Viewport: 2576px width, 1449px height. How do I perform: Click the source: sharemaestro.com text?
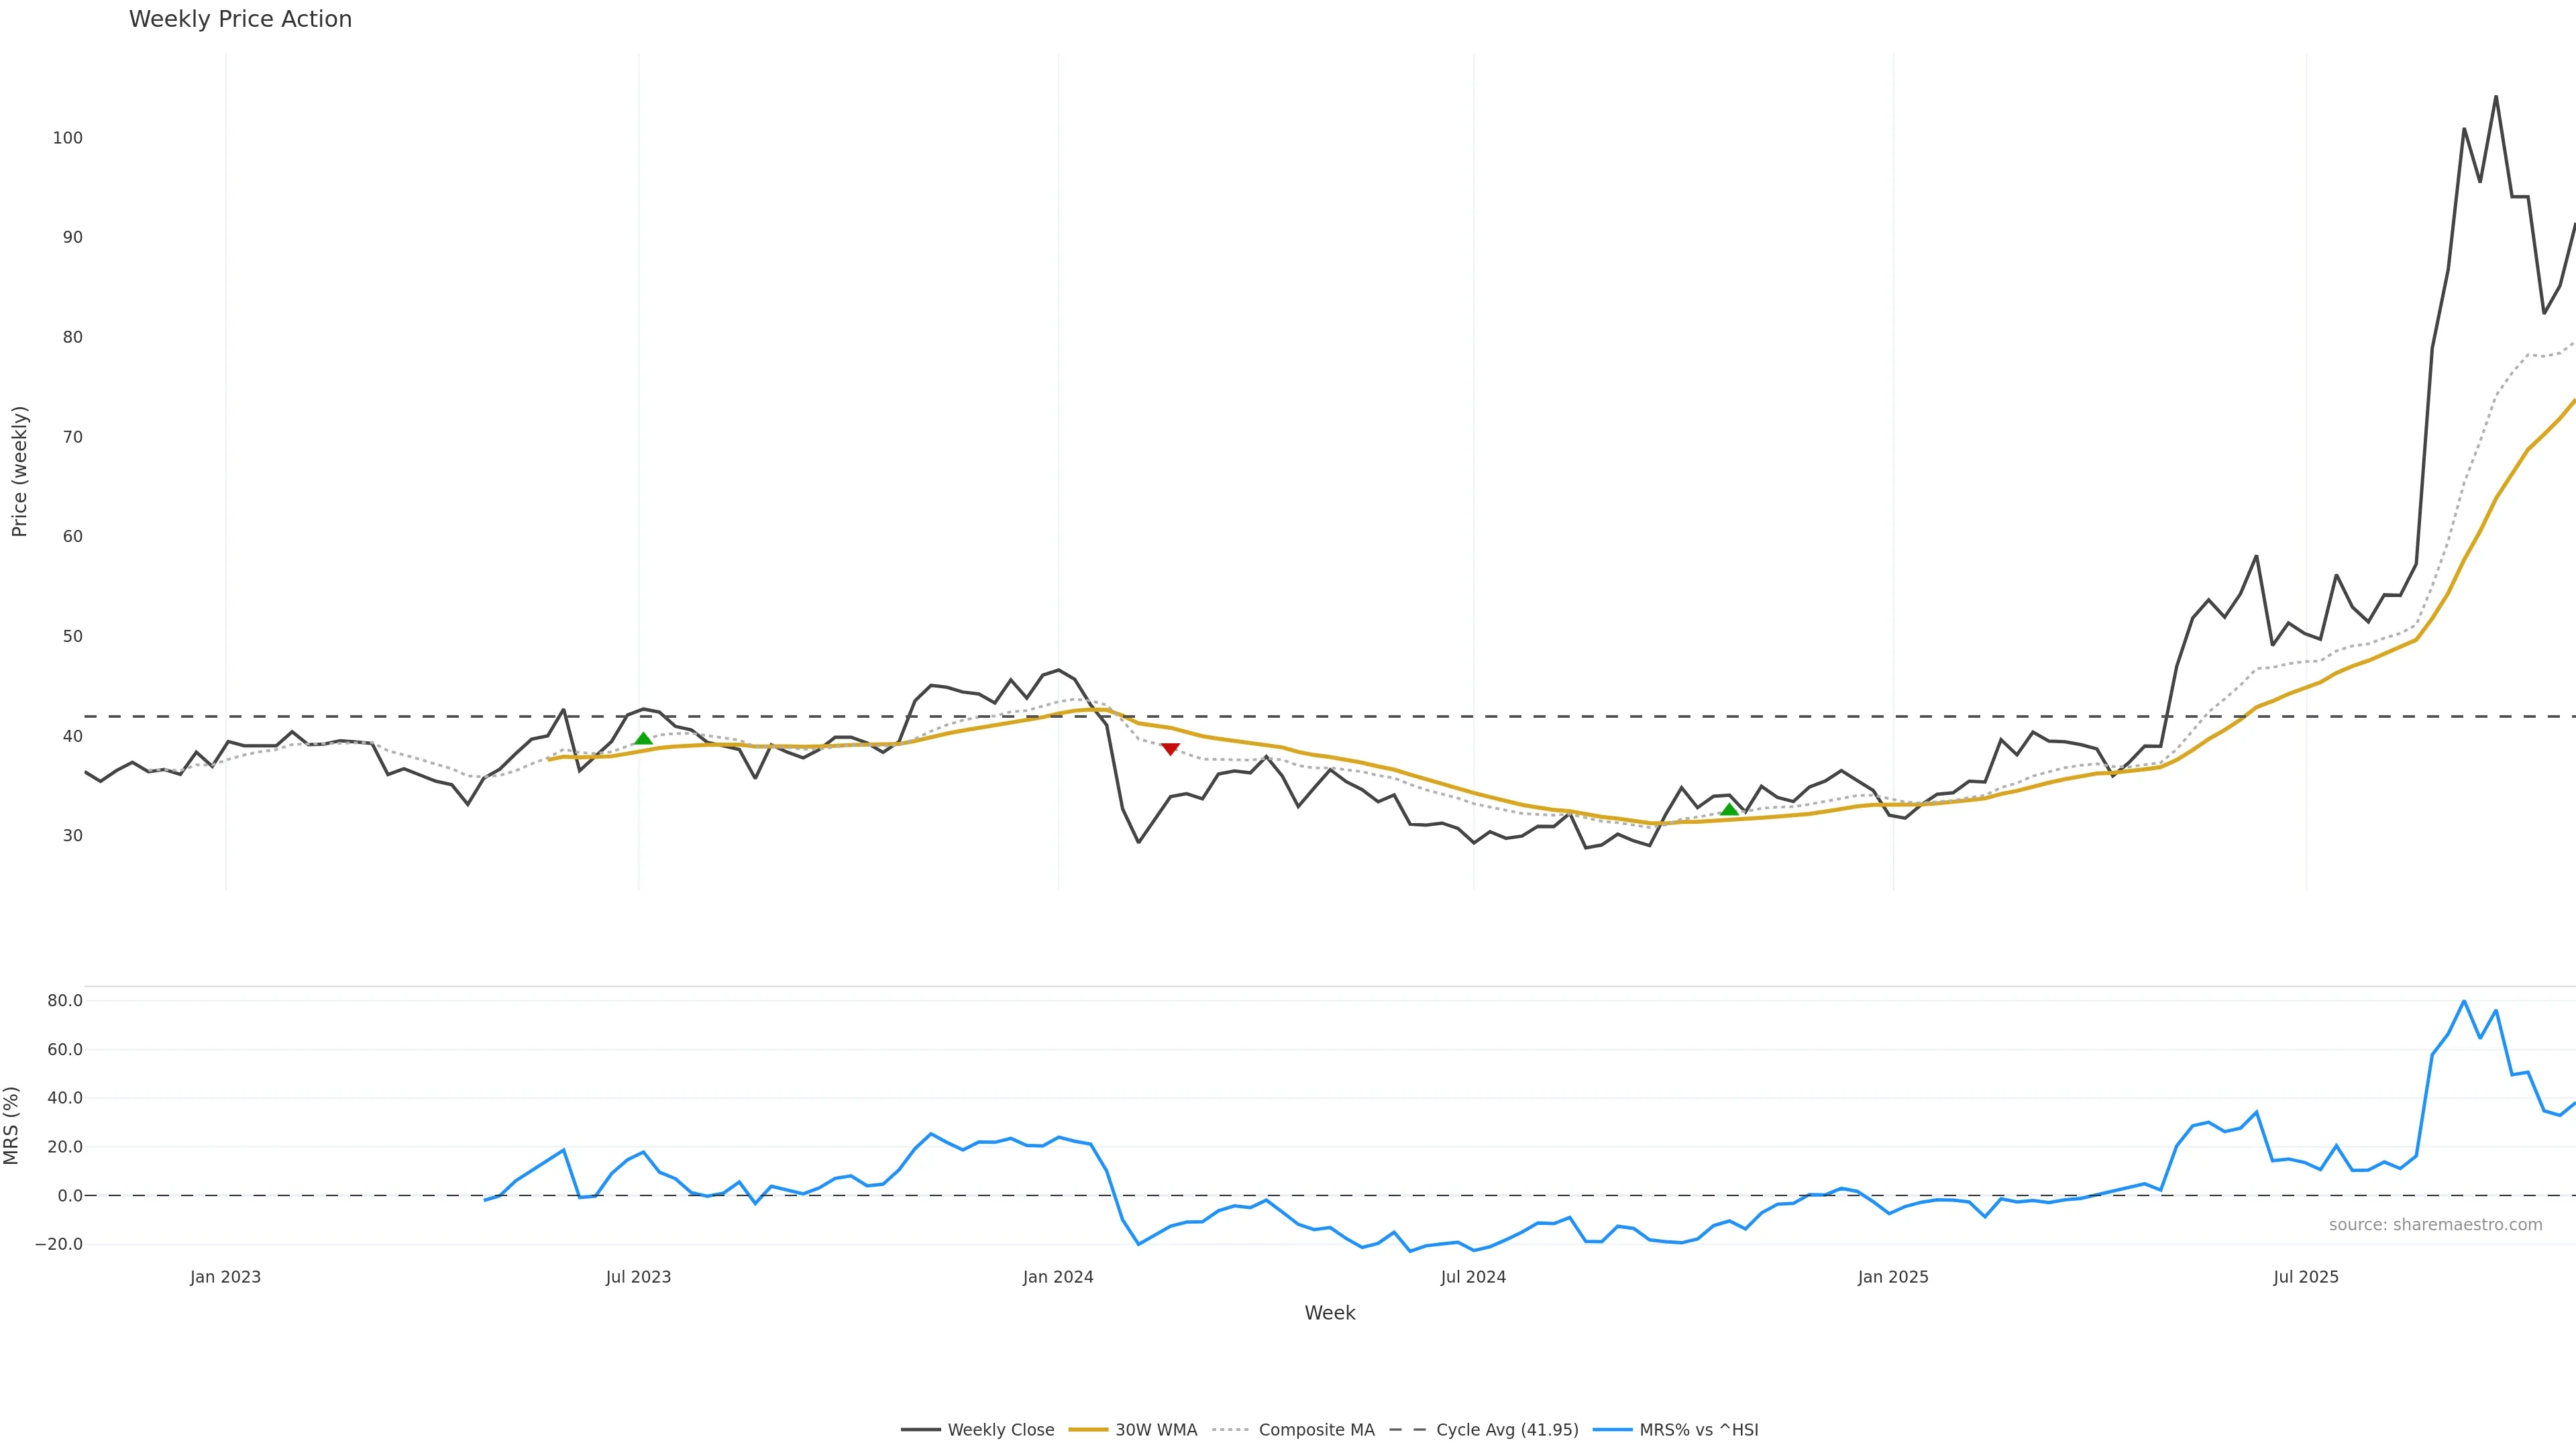pos(2435,1225)
